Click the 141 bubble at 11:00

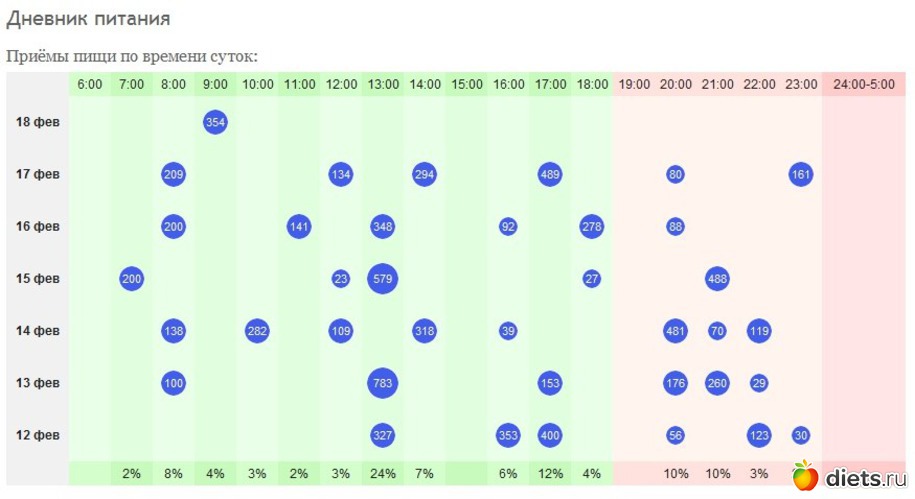[298, 227]
